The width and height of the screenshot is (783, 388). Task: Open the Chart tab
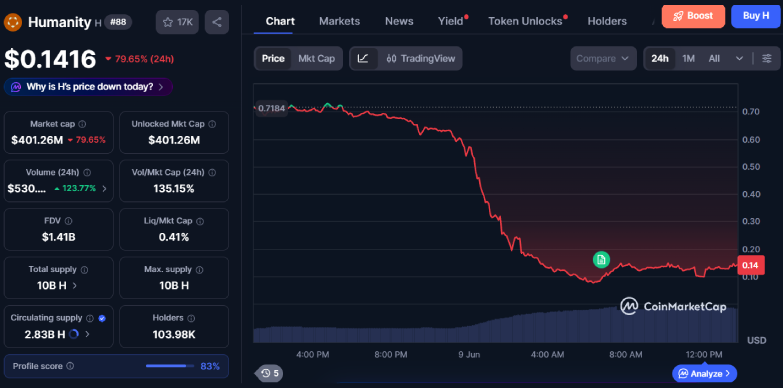[x=280, y=21]
